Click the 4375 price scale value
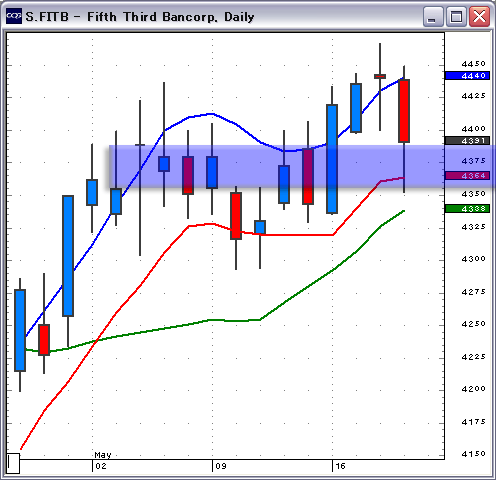 pyautogui.click(x=473, y=161)
